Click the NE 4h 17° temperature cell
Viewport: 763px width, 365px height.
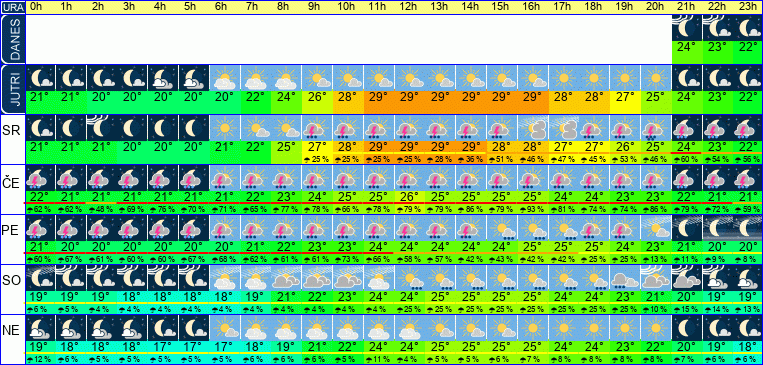163,347
